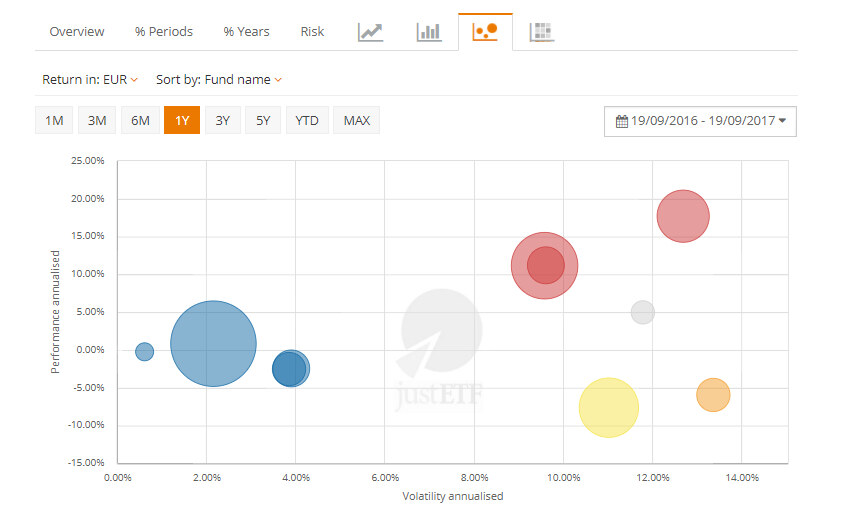The height and width of the screenshot is (510, 845).
Task: Set the period to 5Y
Action: pos(262,121)
